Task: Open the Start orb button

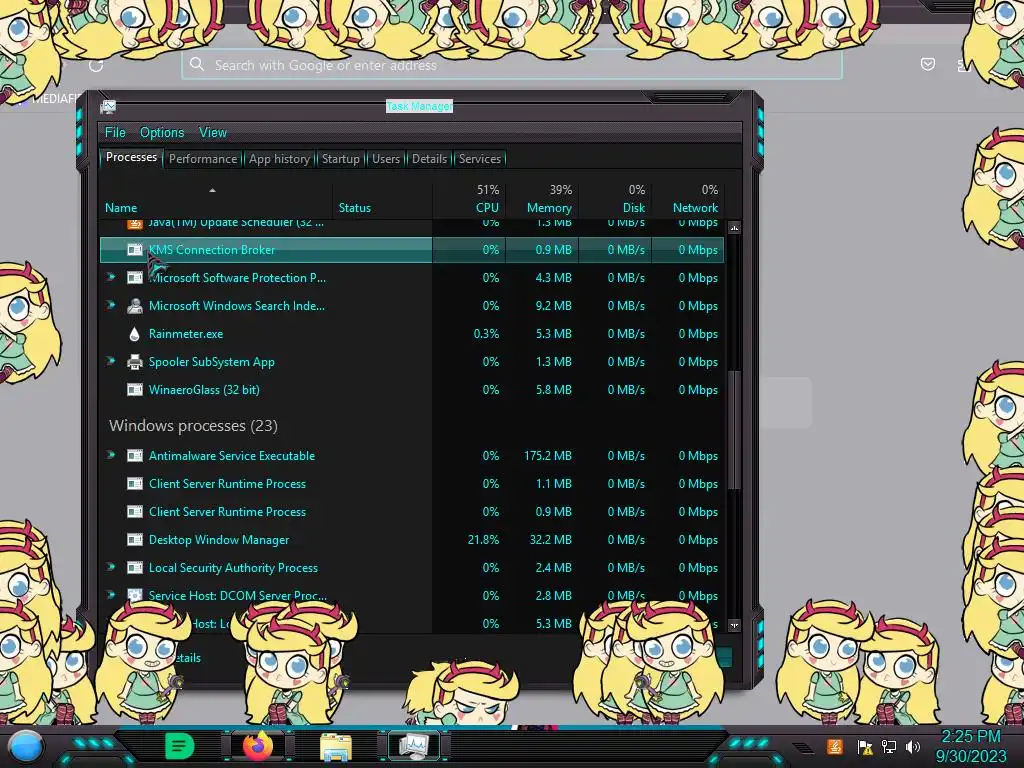Action: (x=27, y=747)
